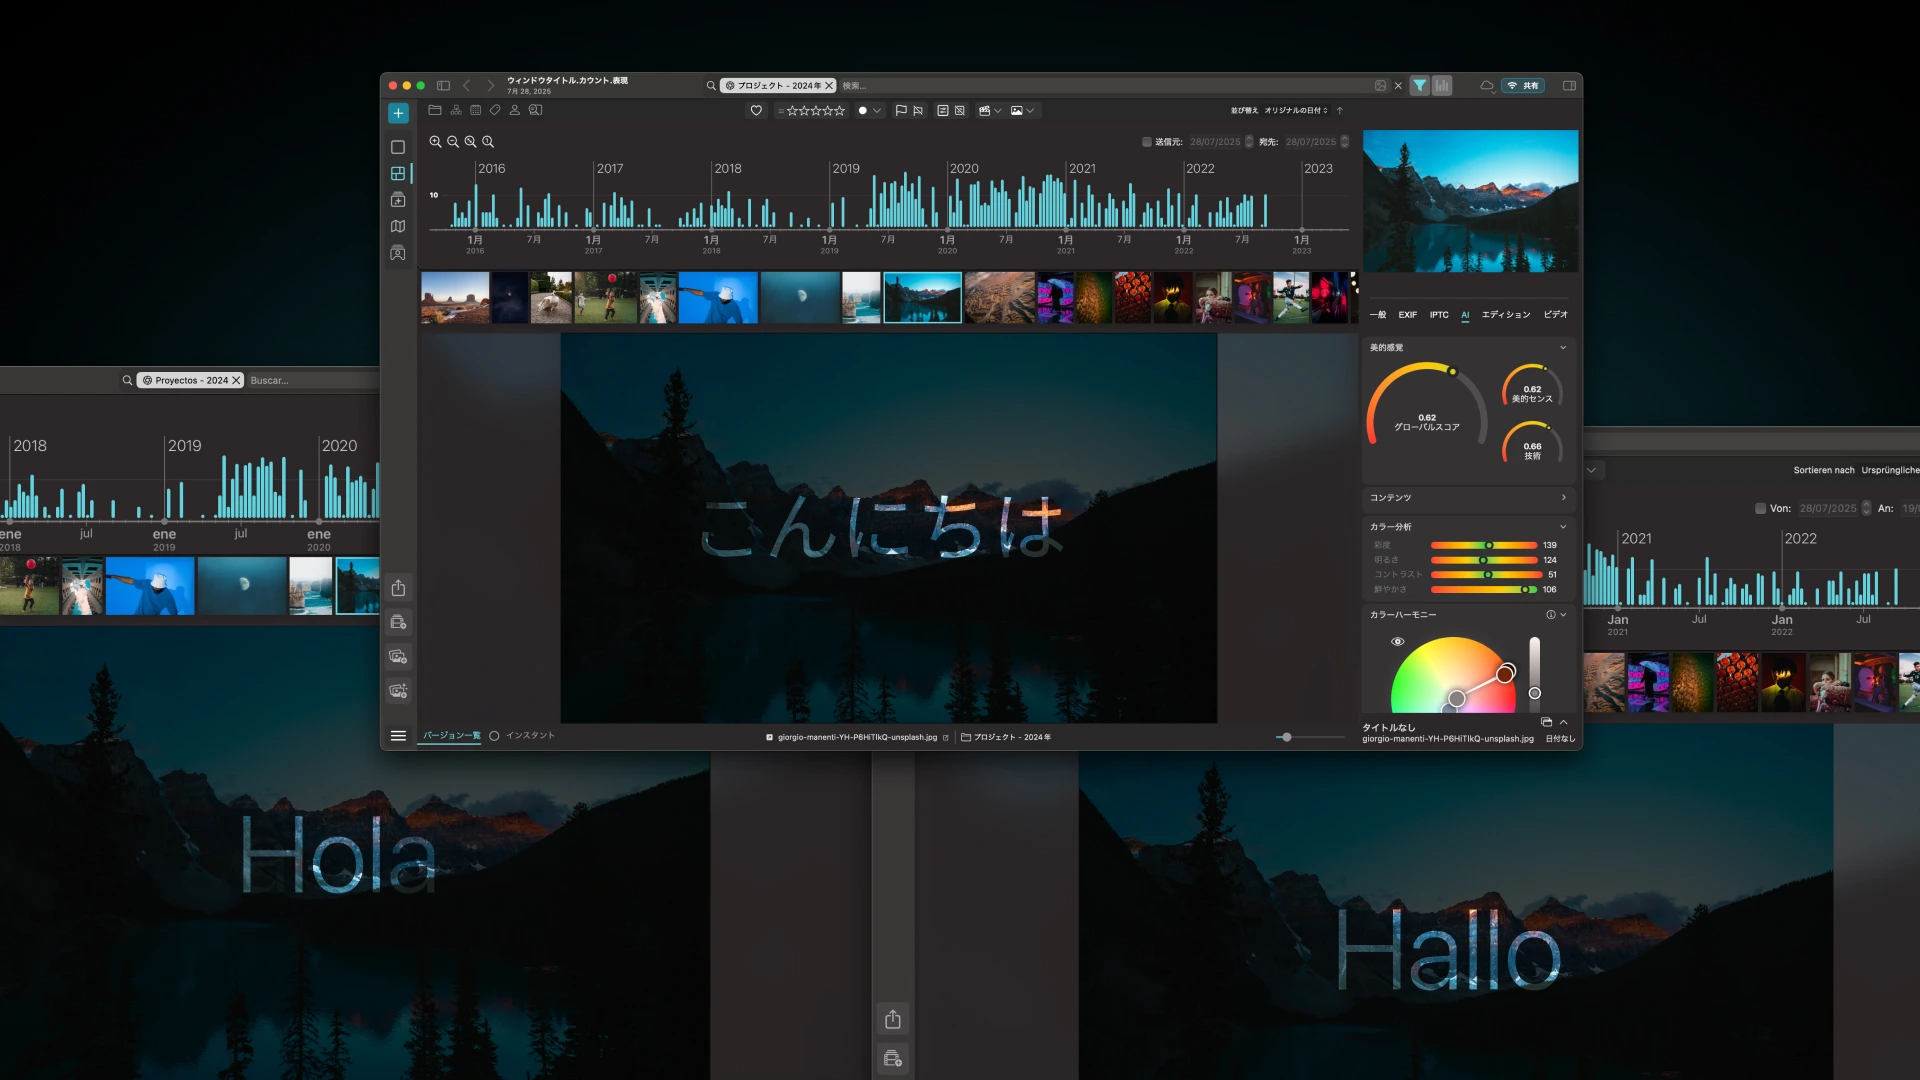This screenshot has width=1920, height=1080.
Task: Switch to the エディション tab
Action: tap(1506, 315)
